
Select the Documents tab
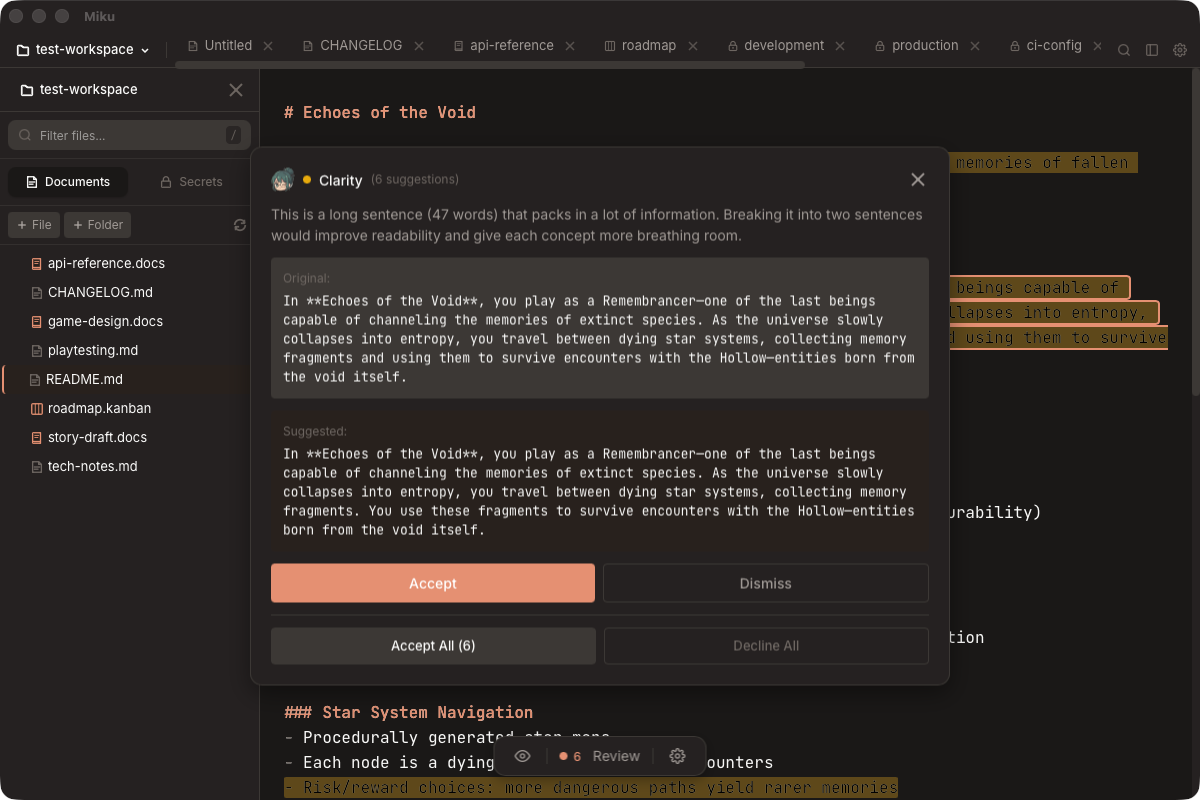pyautogui.click(x=68, y=182)
